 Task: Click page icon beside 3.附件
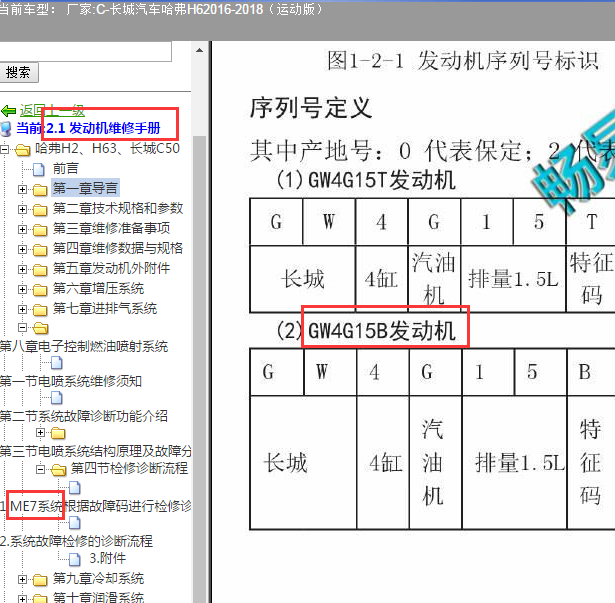point(75,559)
